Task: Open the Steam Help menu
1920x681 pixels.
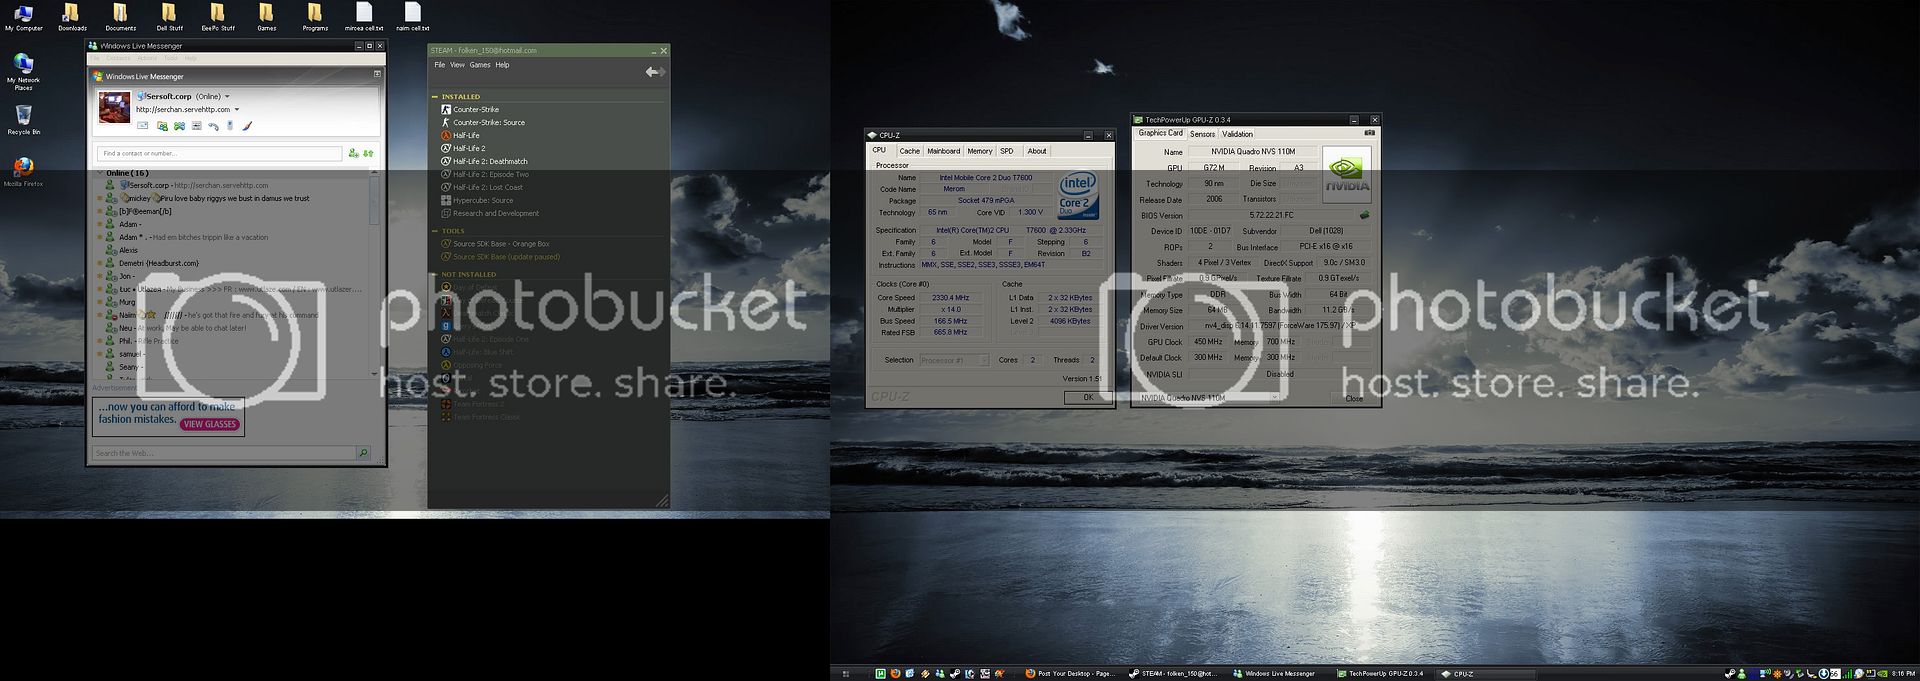Action: 502,65
